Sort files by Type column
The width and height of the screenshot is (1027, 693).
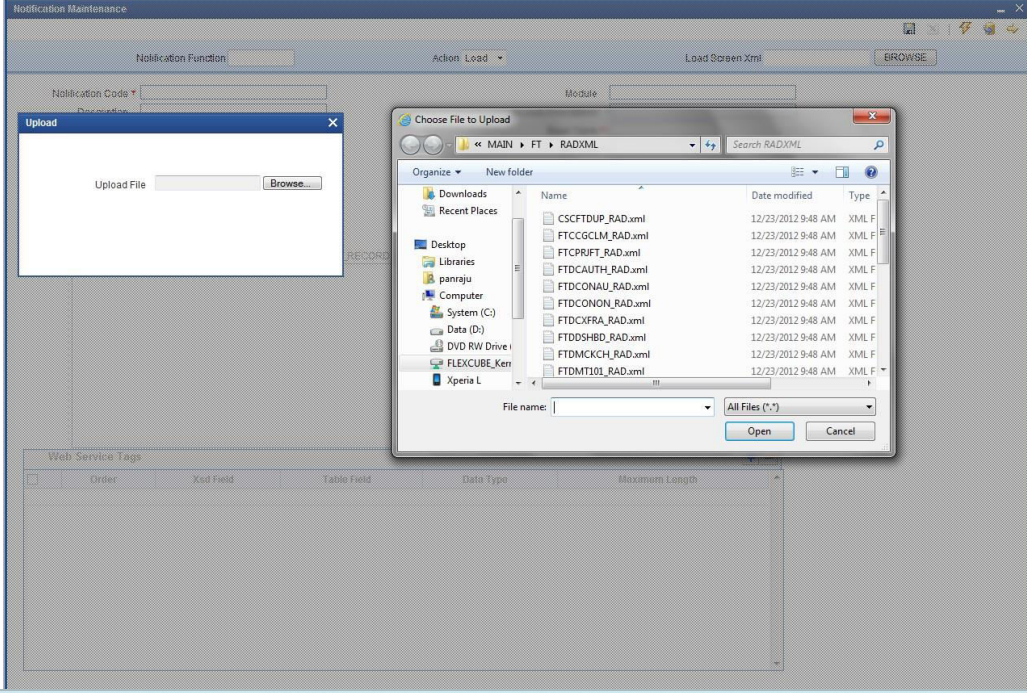pyautogui.click(x=859, y=195)
